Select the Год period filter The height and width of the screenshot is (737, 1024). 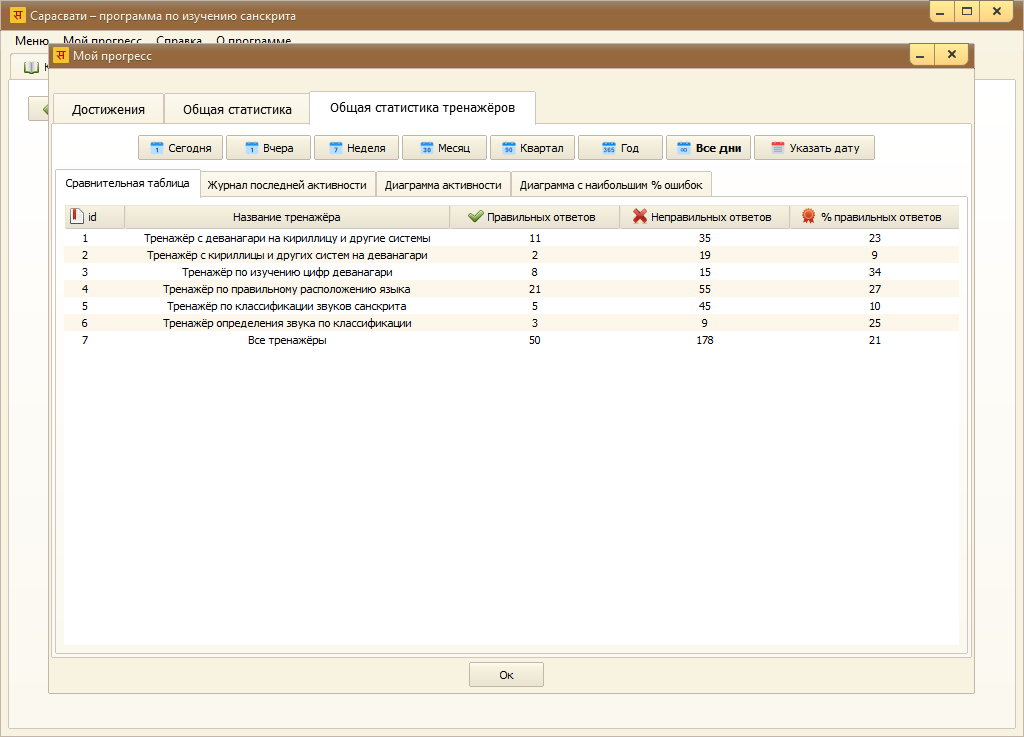click(x=620, y=148)
